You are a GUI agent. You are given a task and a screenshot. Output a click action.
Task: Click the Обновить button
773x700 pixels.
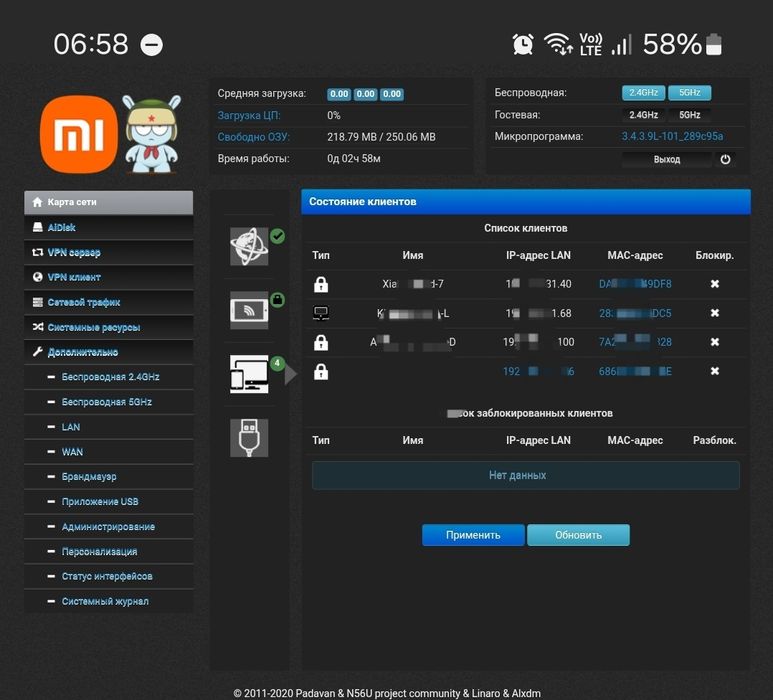point(578,535)
